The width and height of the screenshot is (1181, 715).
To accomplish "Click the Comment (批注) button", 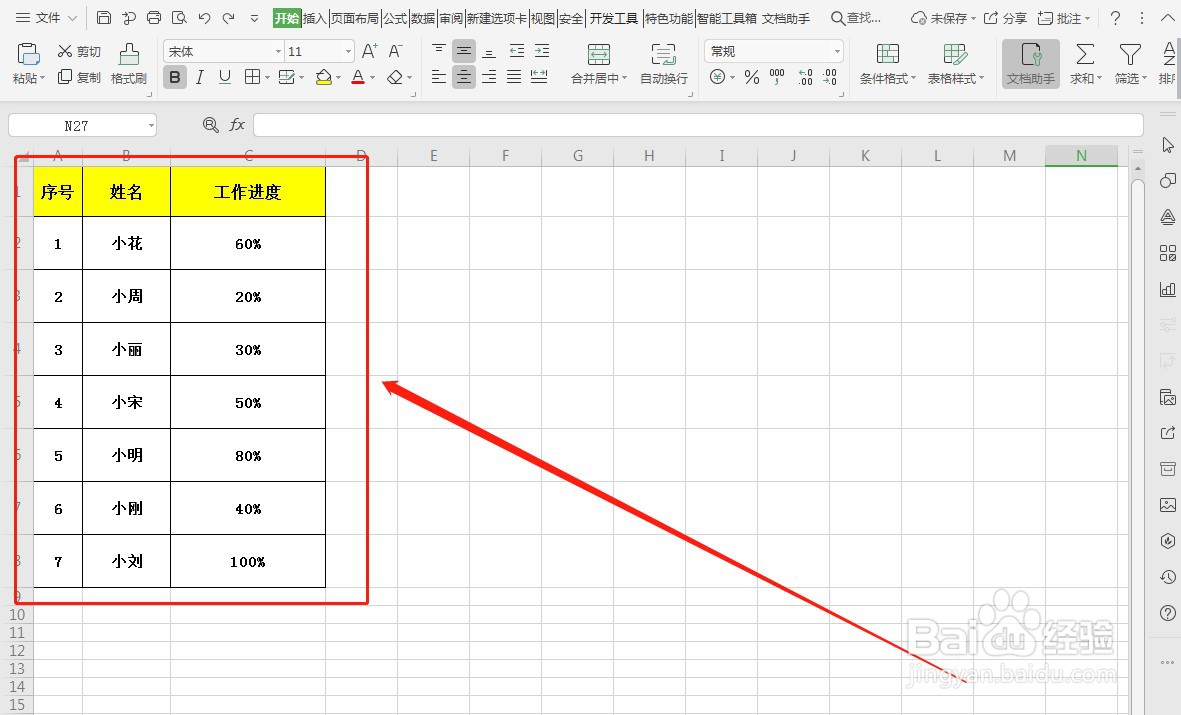I will tap(1064, 17).
